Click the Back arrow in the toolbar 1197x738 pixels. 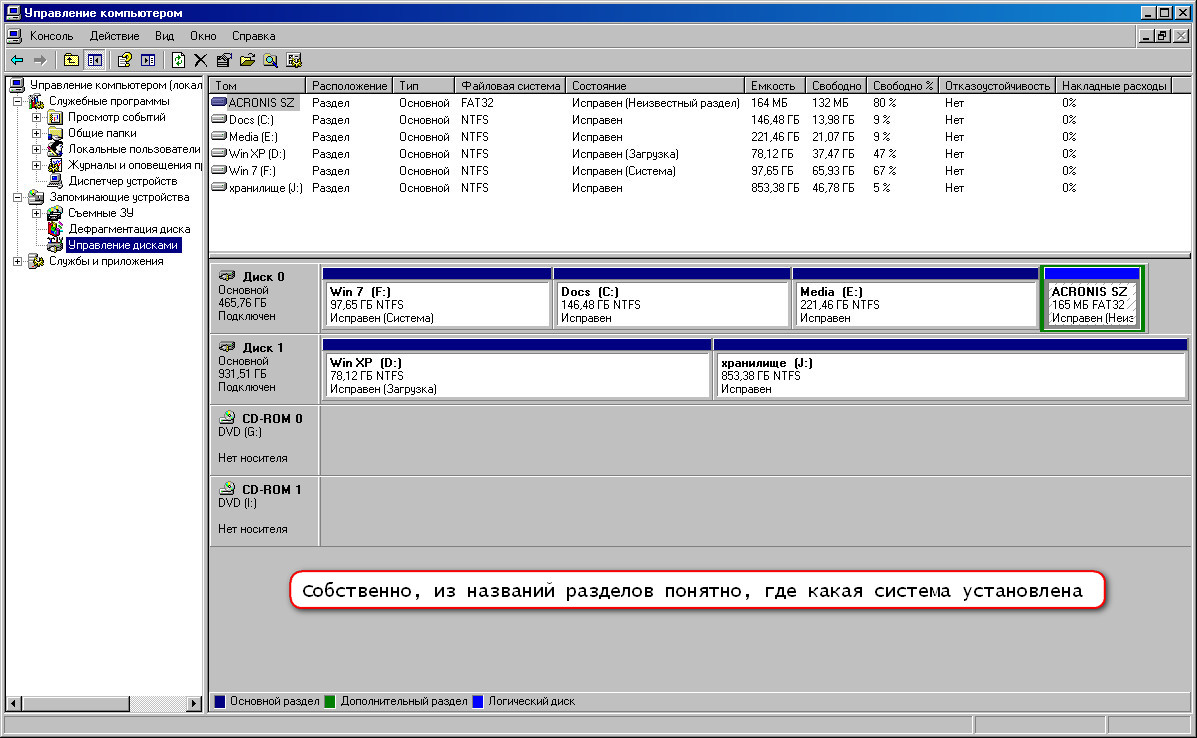coord(17,60)
